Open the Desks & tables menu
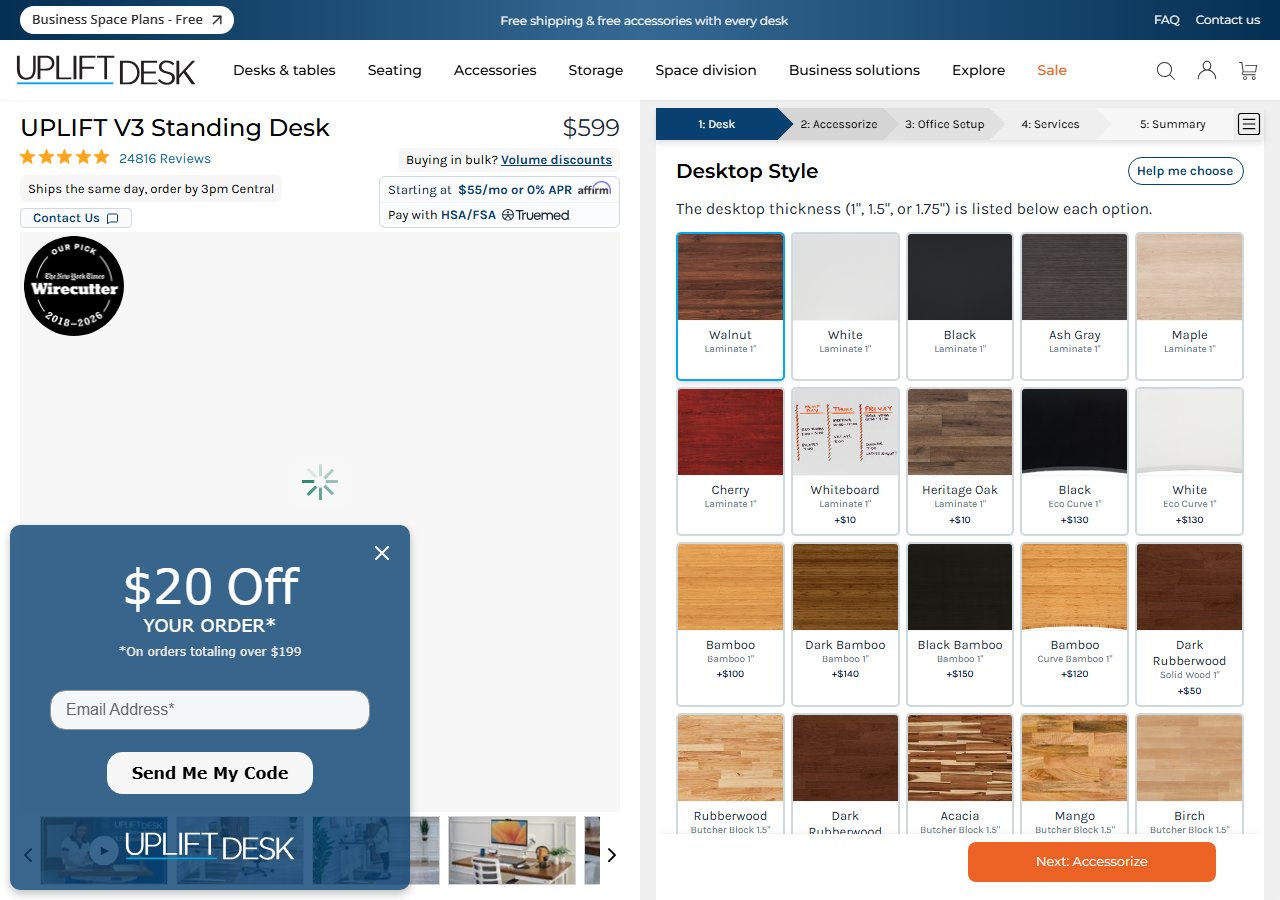1280x900 pixels. pos(284,70)
